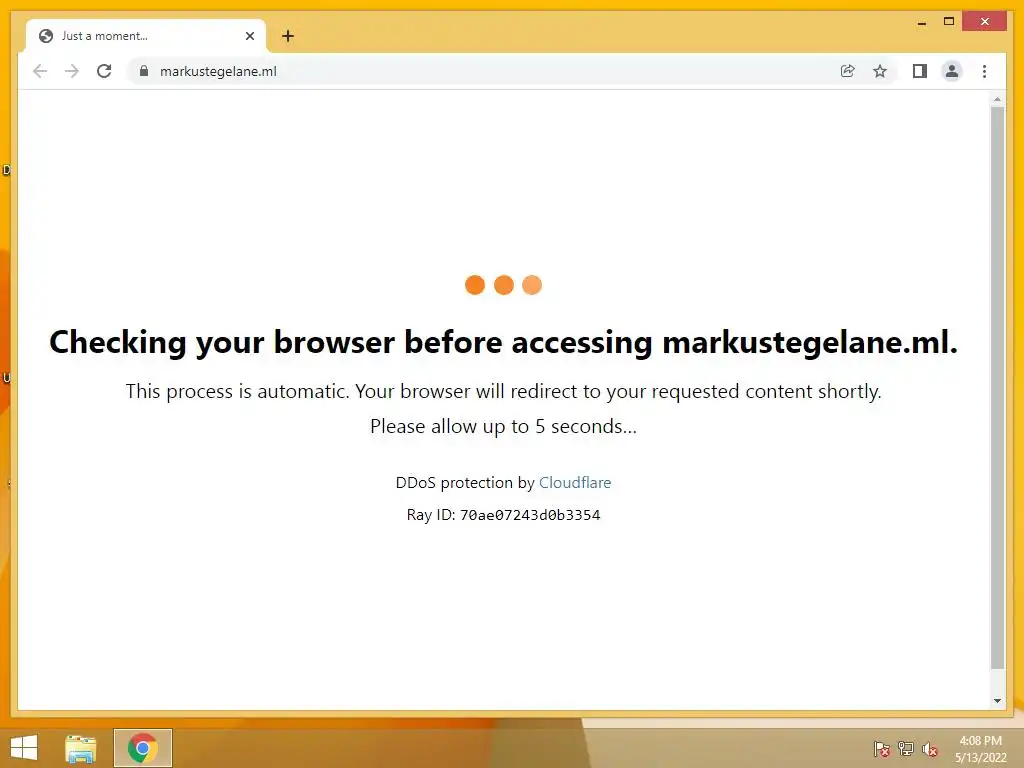Image resolution: width=1024 pixels, height=768 pixels.
Task: View site information via the lock icon
Action: click(144, 71)
